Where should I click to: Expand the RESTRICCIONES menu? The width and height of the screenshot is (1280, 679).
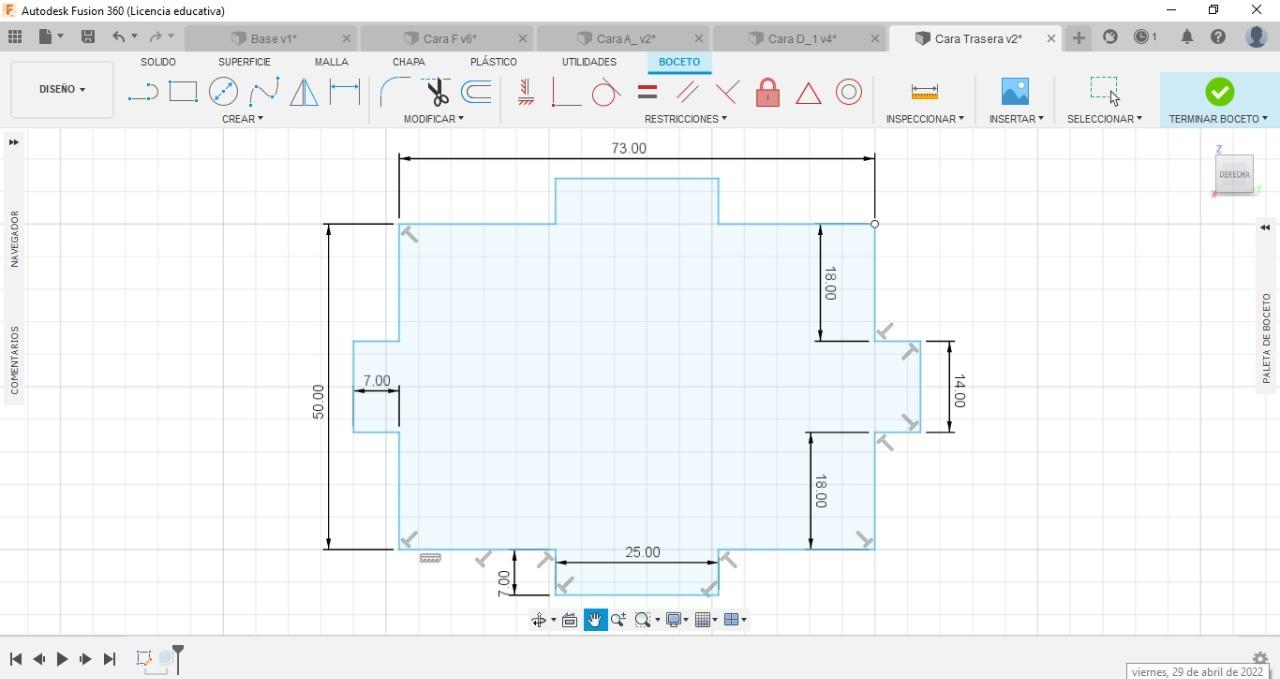pyautogui.click(x=686, y=119)
